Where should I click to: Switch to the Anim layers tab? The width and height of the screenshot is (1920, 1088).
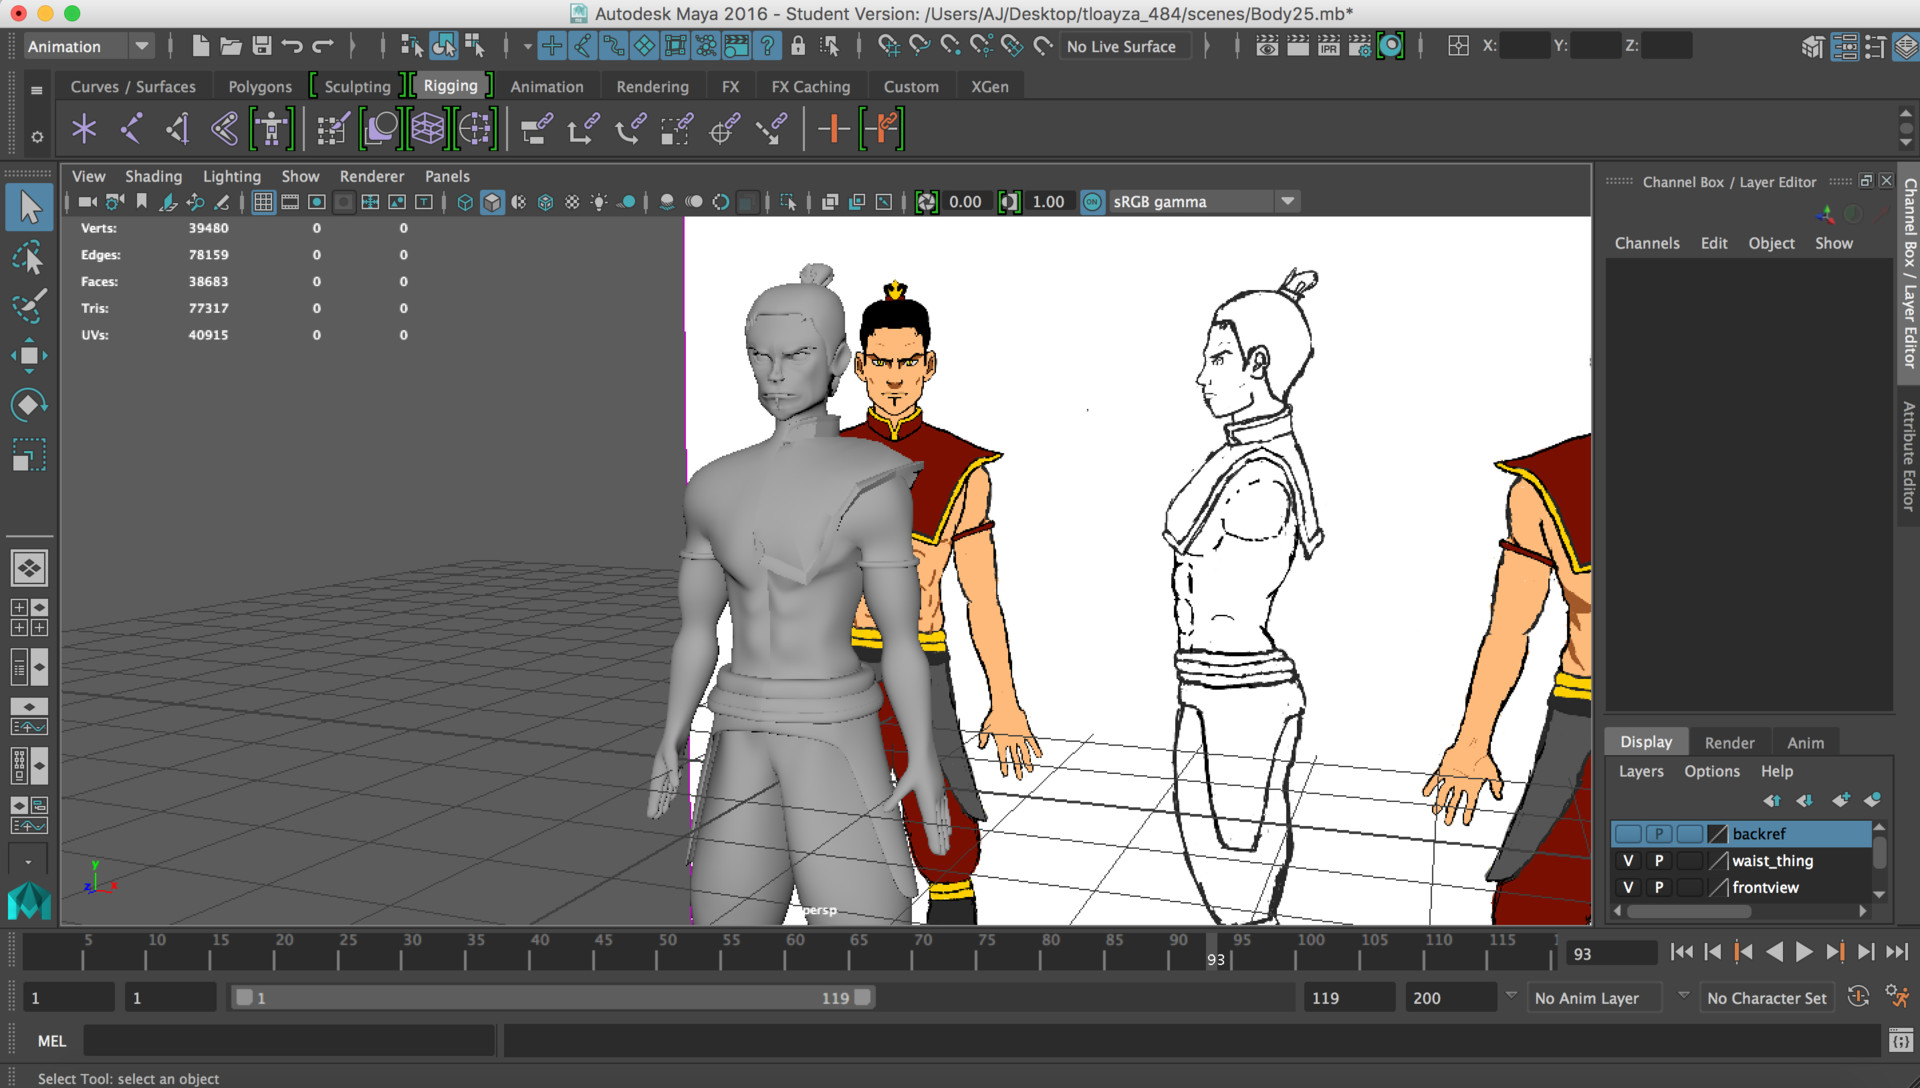(1805, 742)
